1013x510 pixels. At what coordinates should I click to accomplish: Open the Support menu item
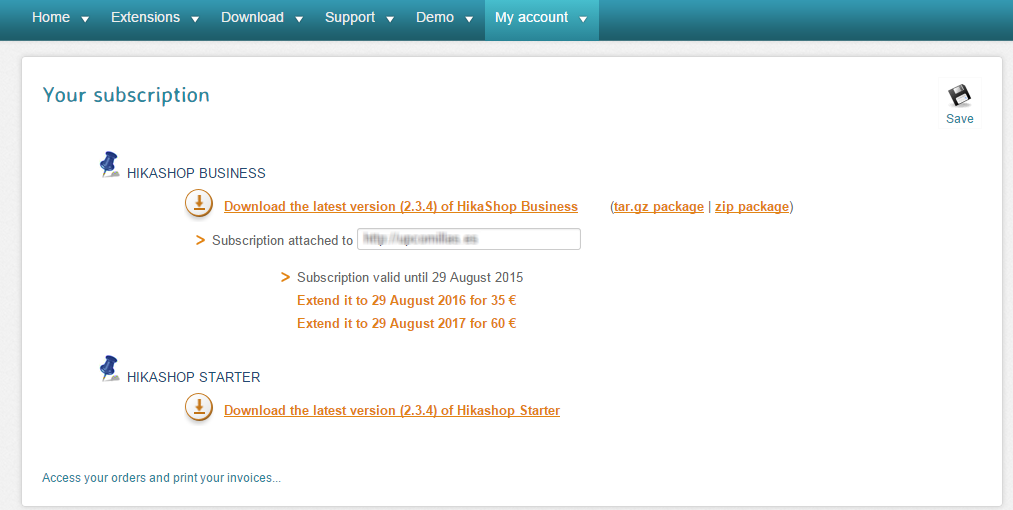point(350,17)
